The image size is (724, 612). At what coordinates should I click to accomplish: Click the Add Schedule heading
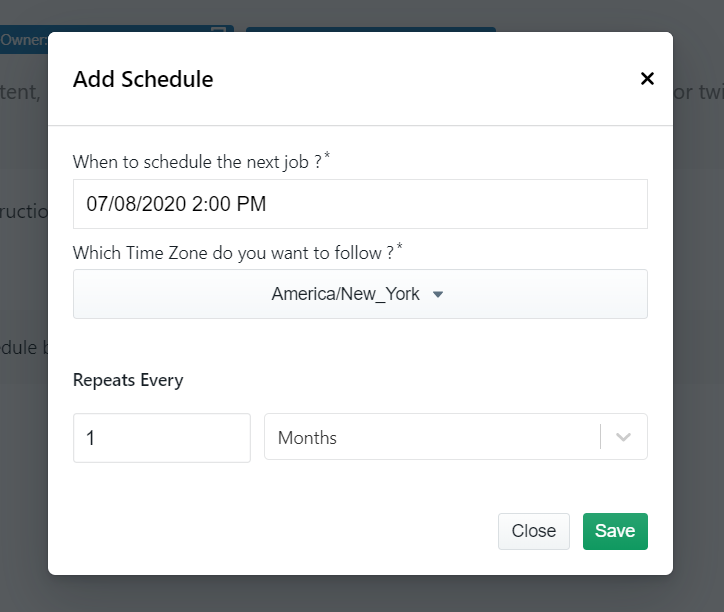click(x=143, y=79)
